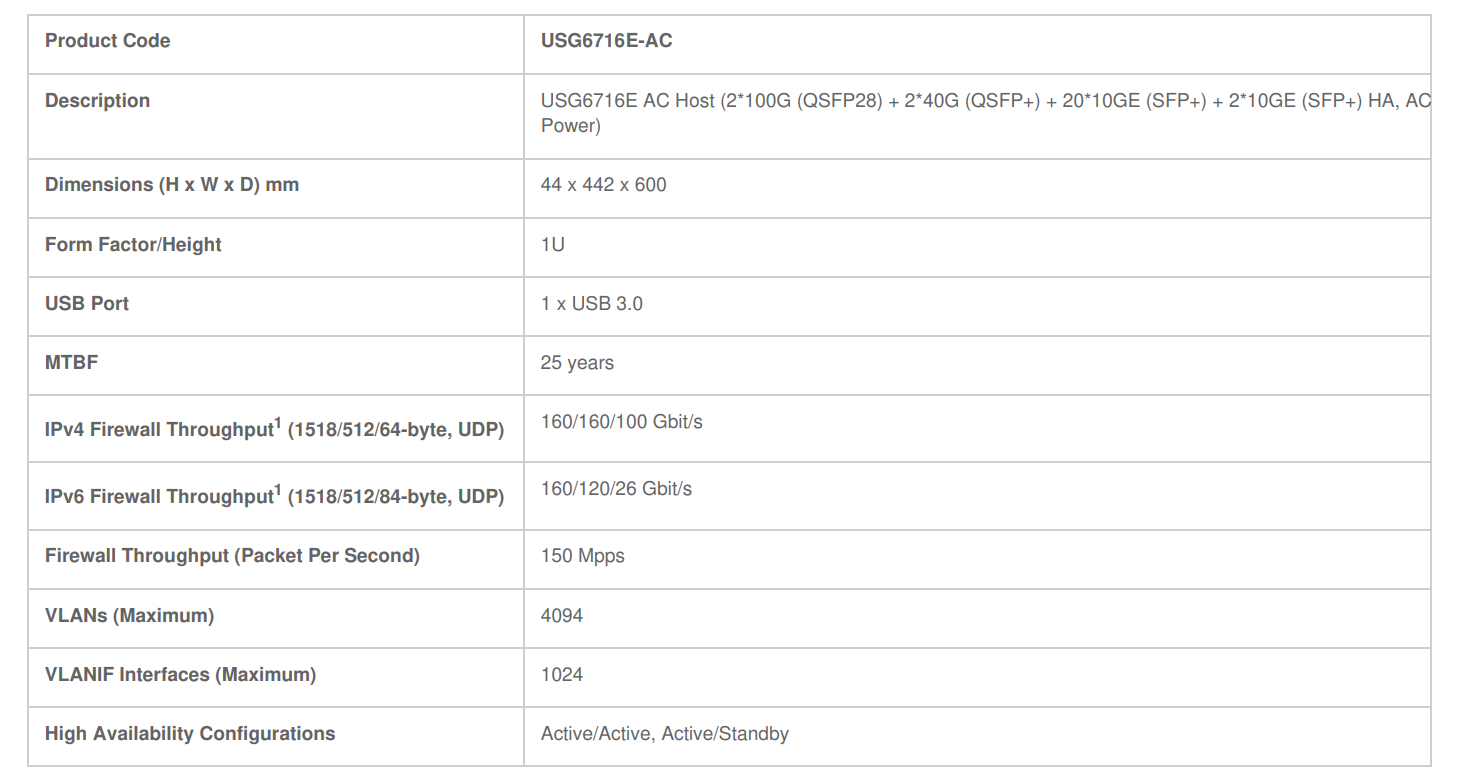Click the 44 x 442 x 600 value

[x=603, y=185]
